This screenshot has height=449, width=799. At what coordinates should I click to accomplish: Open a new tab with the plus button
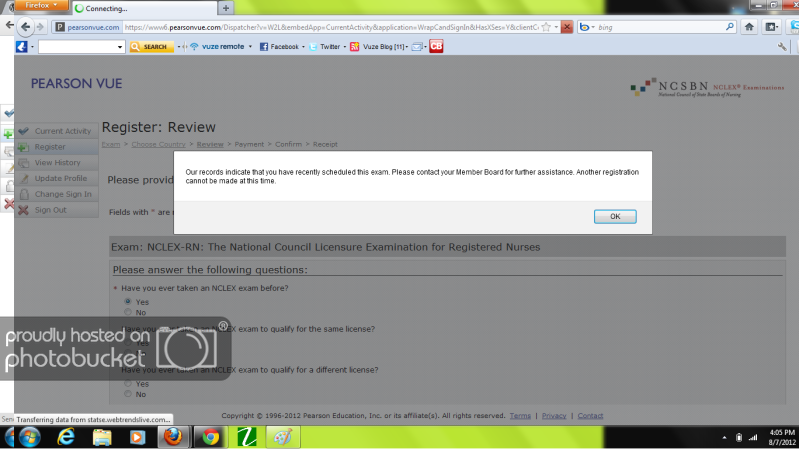(226, 8)
